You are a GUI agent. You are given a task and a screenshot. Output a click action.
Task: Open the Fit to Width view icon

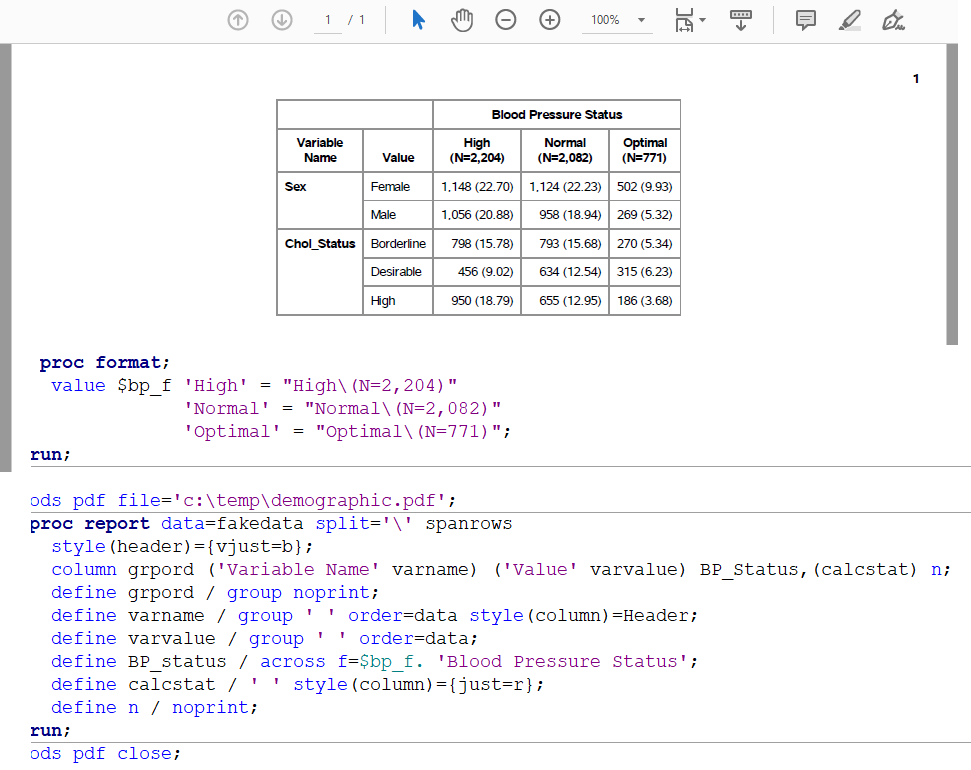tap(683, 19)
